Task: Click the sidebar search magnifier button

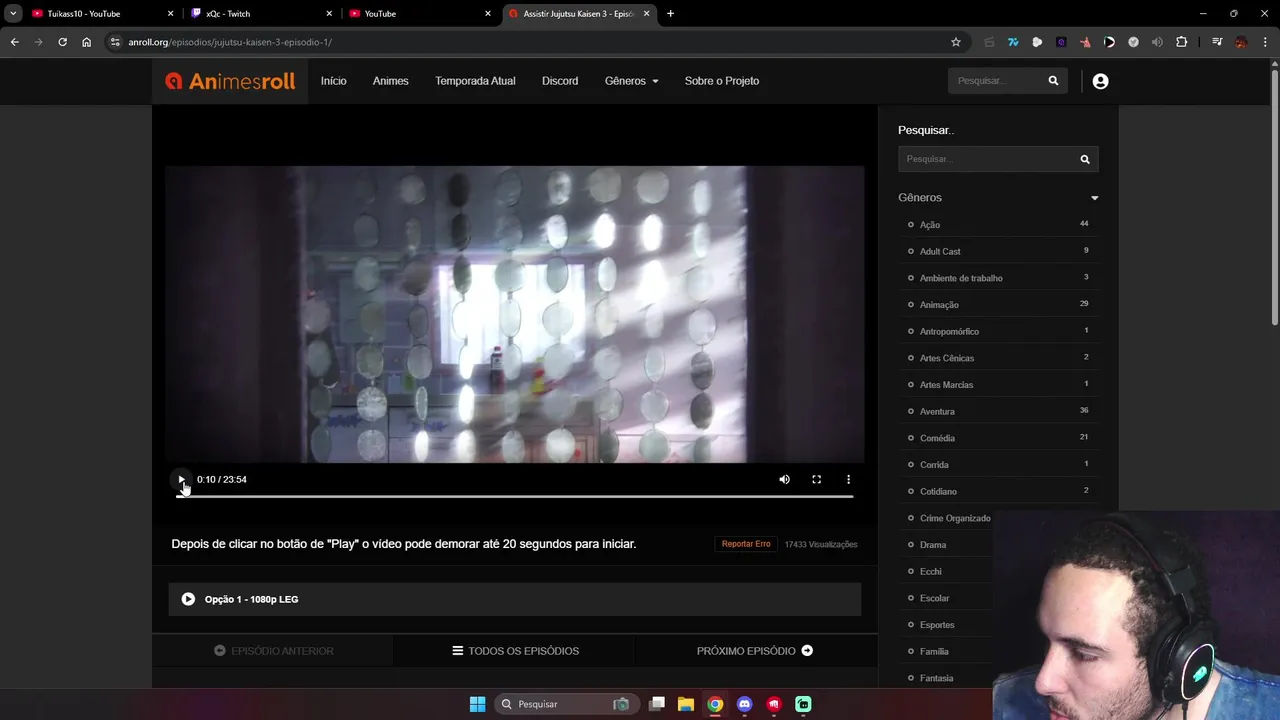Action: point(1085,159)
